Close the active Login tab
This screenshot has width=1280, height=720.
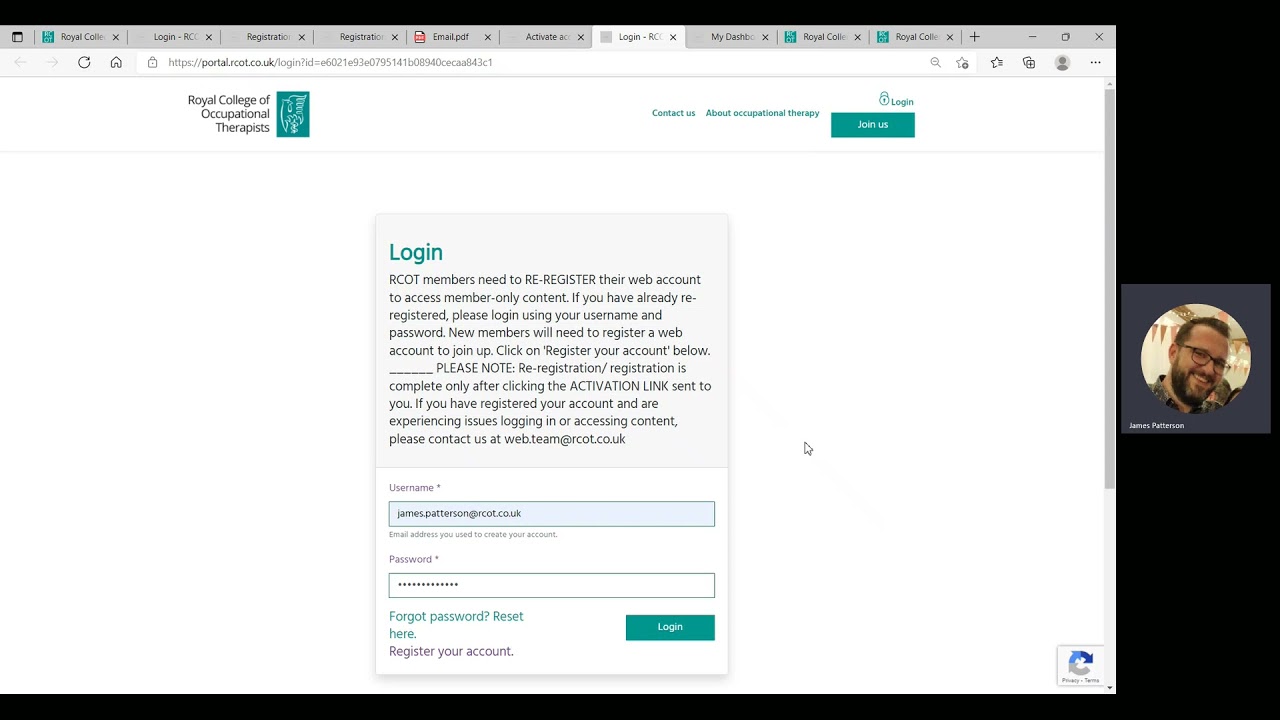coord(673,37)
